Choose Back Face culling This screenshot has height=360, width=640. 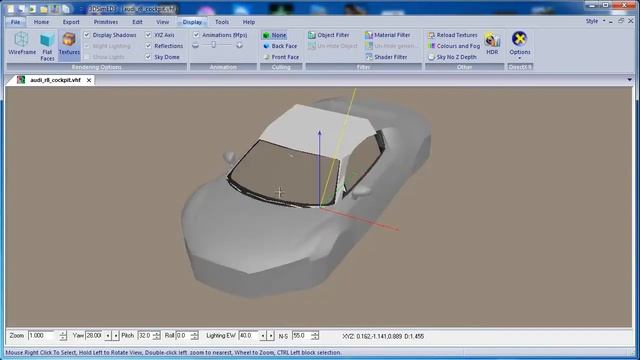tap(280, 46)
